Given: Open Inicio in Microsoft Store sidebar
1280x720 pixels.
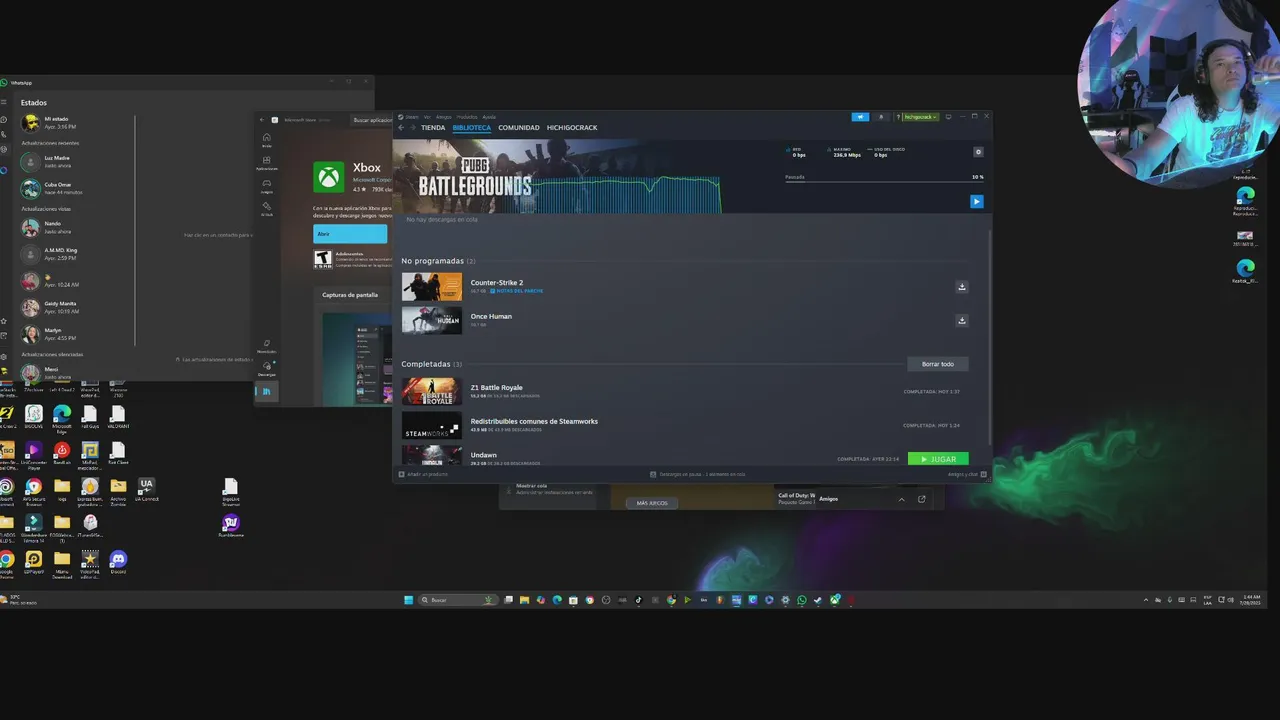Looking at the screenshot, I should (x=266, y=140).
